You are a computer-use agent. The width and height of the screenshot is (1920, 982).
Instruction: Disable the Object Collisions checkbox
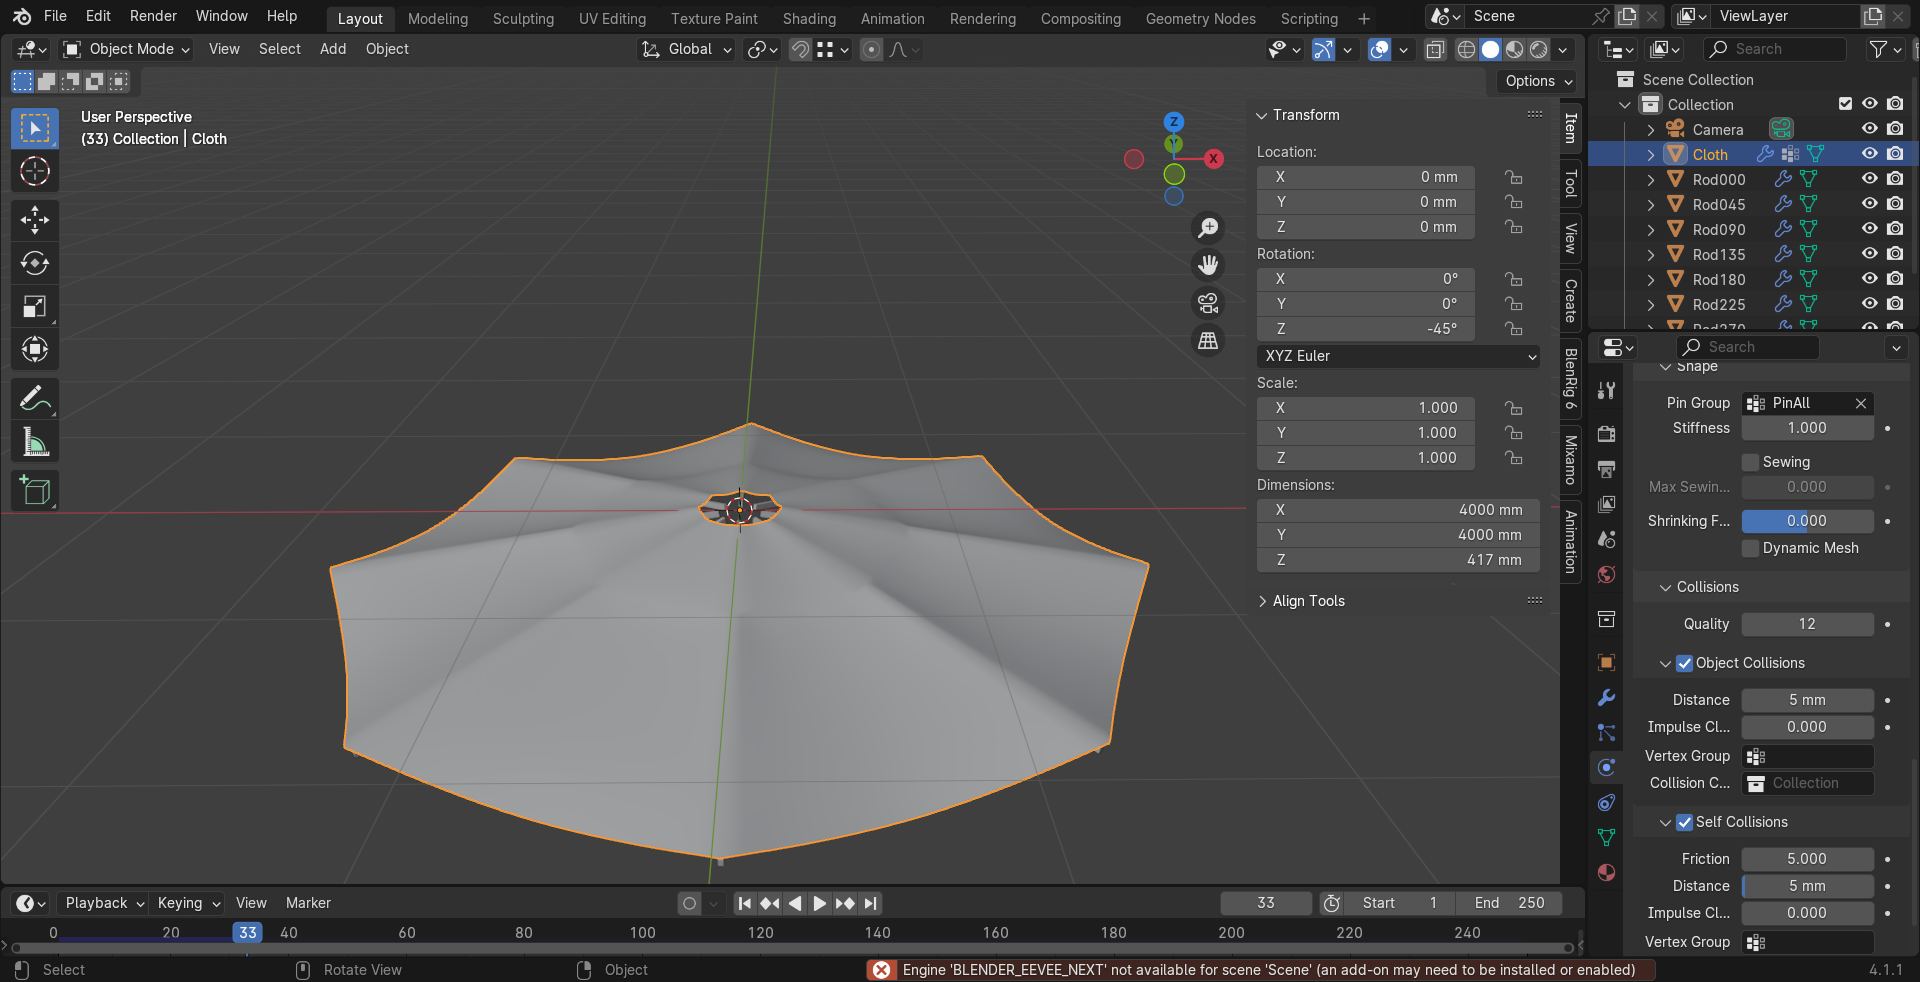pyautogui.click(x=1685, y=663)
